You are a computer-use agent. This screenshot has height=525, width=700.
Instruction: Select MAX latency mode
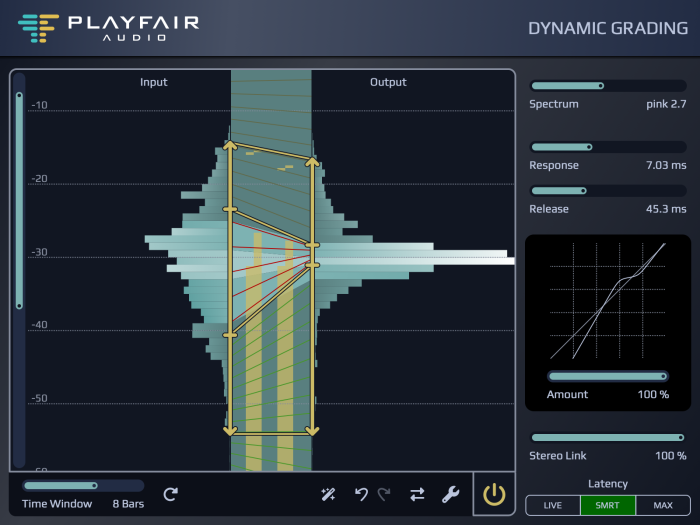(661, 506)
